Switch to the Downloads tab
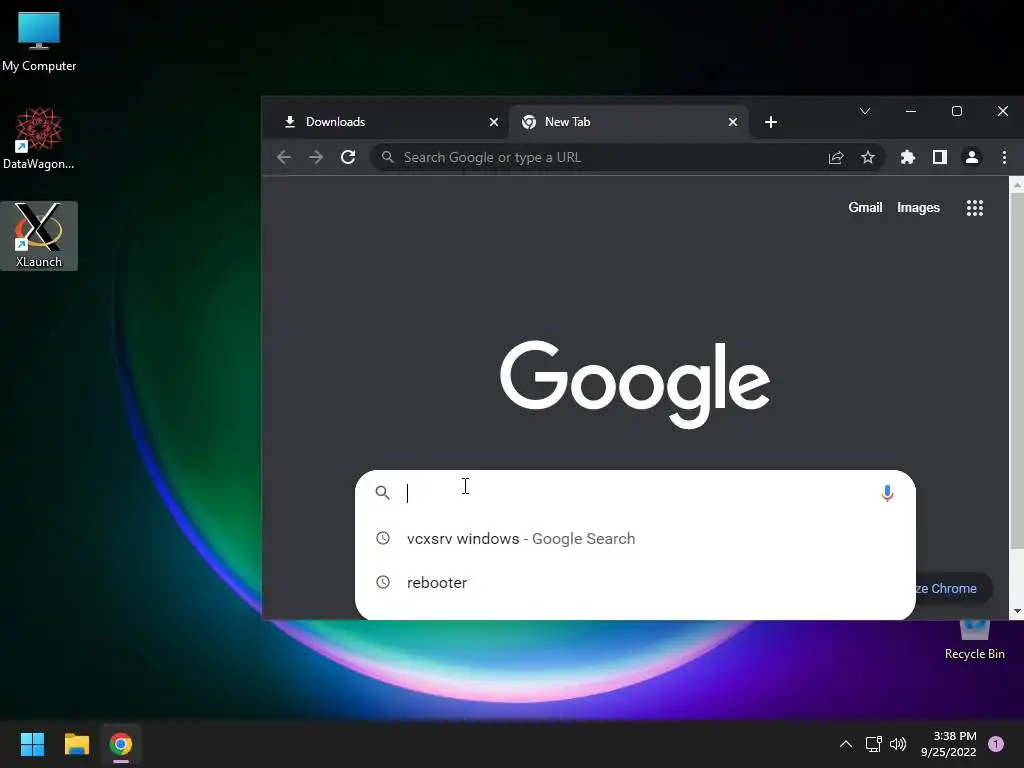The image size is (1024, 768). click(385, 122)
